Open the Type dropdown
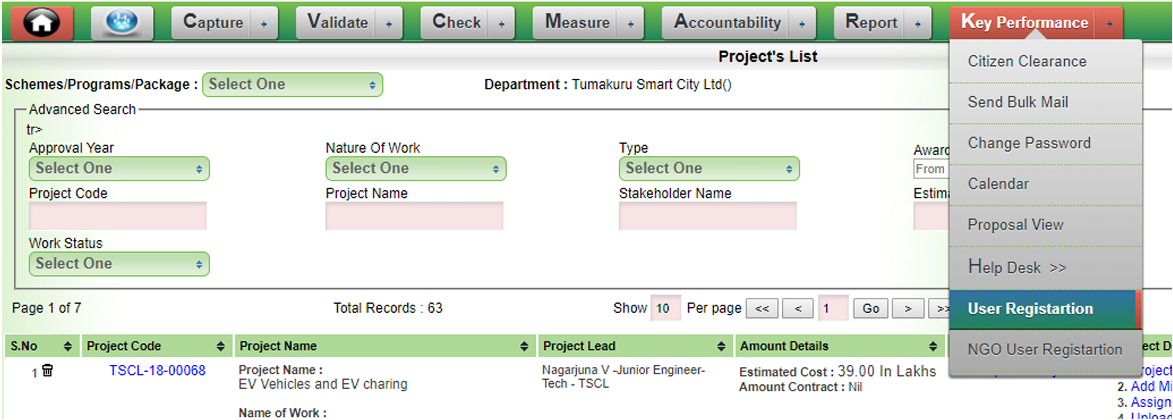This screenshot has height=420, width=1173. (709, 168)
